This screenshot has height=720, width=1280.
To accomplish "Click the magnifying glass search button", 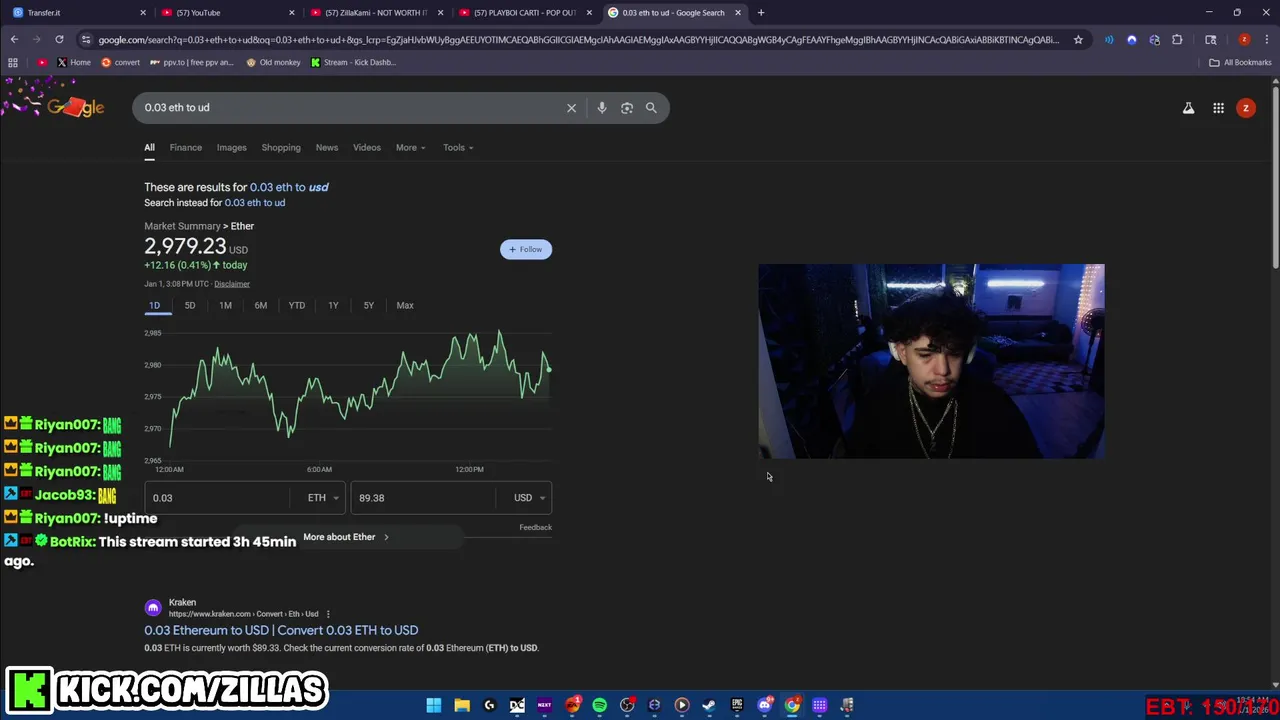I will (x=651, y=108).
